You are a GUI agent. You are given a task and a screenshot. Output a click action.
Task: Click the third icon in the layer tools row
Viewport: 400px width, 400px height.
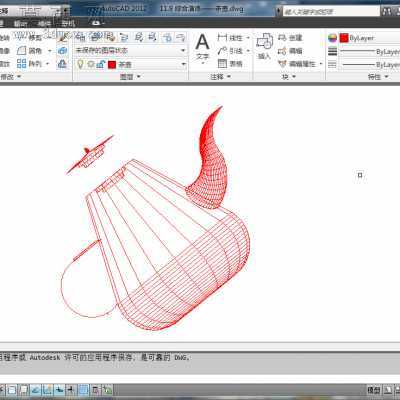tap(110, 37)
